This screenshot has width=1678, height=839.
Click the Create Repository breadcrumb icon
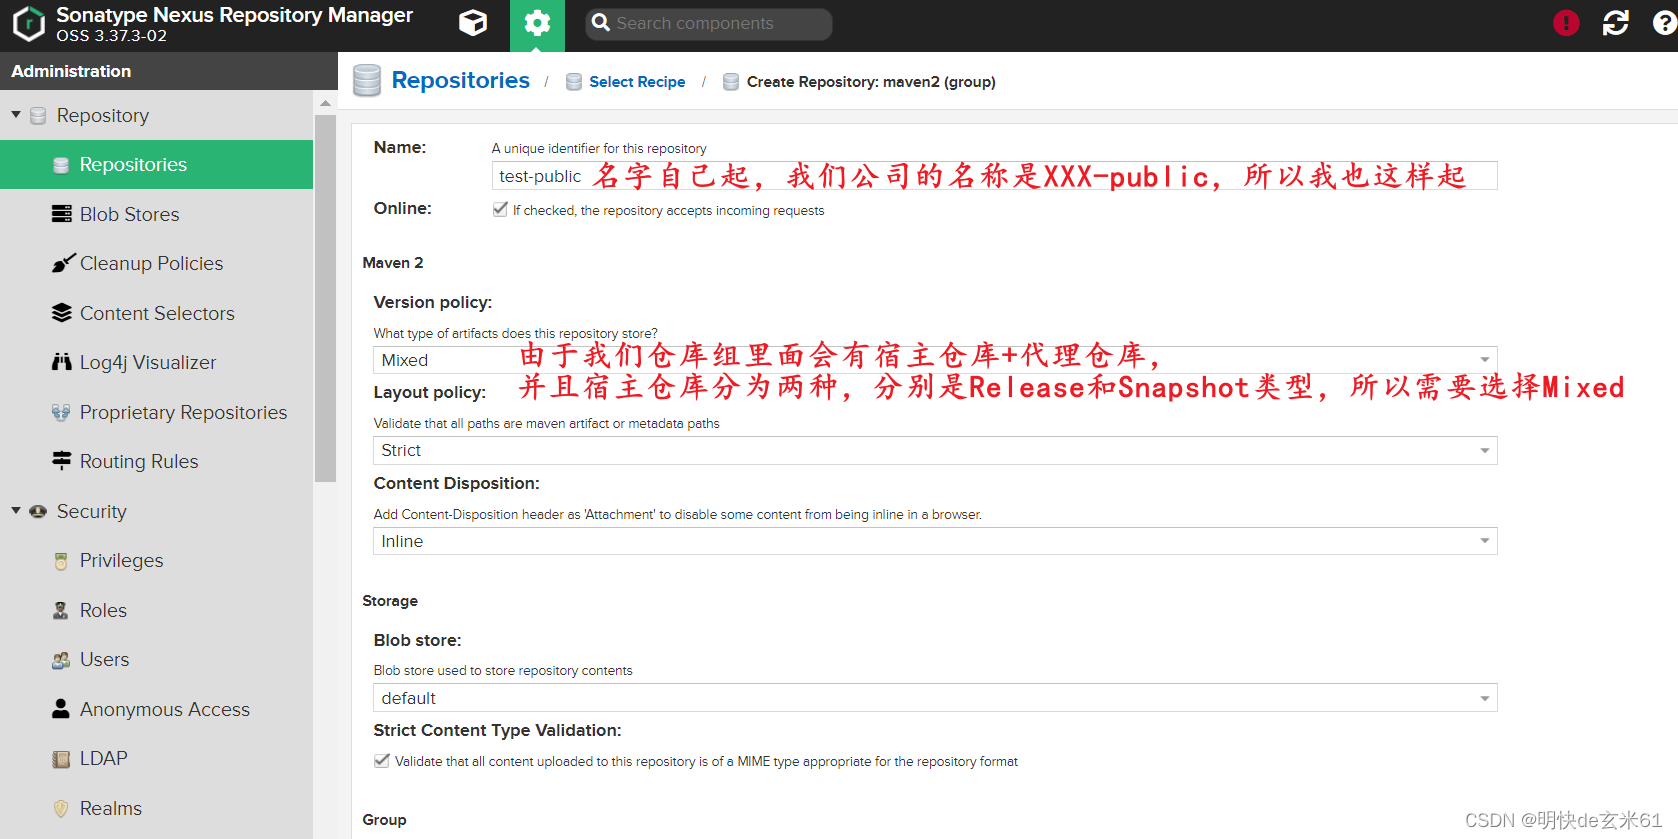[731, 82]
